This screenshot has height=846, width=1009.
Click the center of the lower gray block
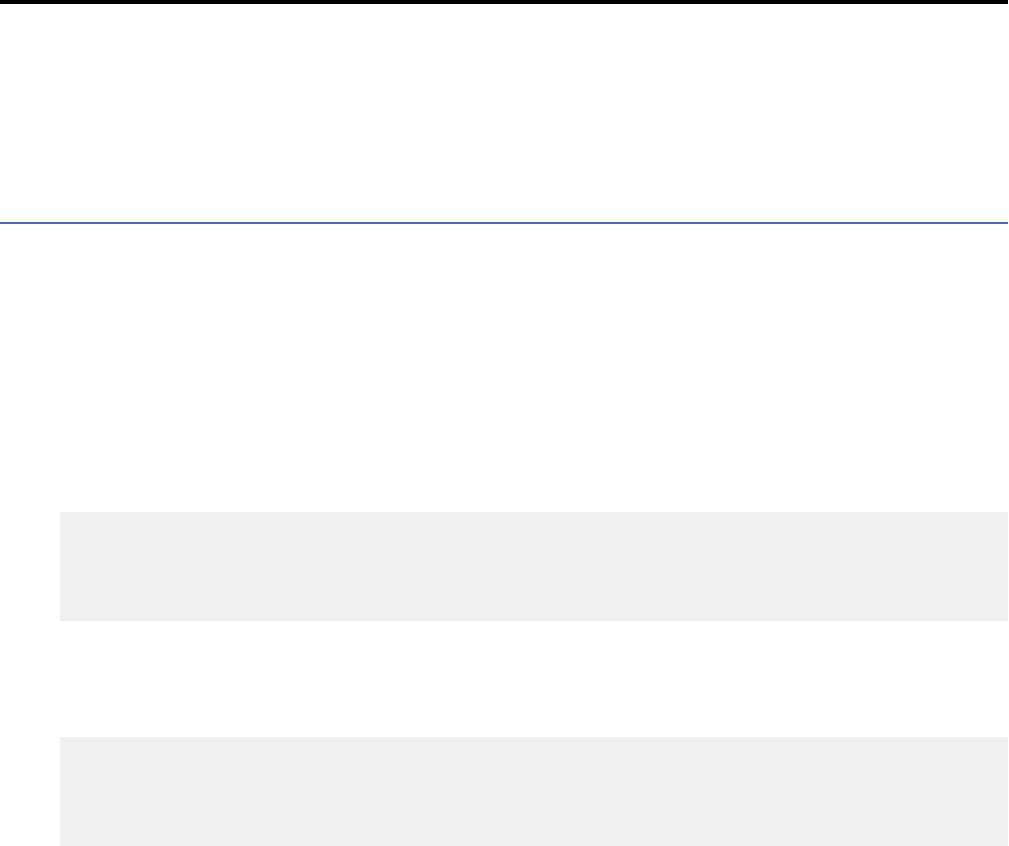point(534,791)
